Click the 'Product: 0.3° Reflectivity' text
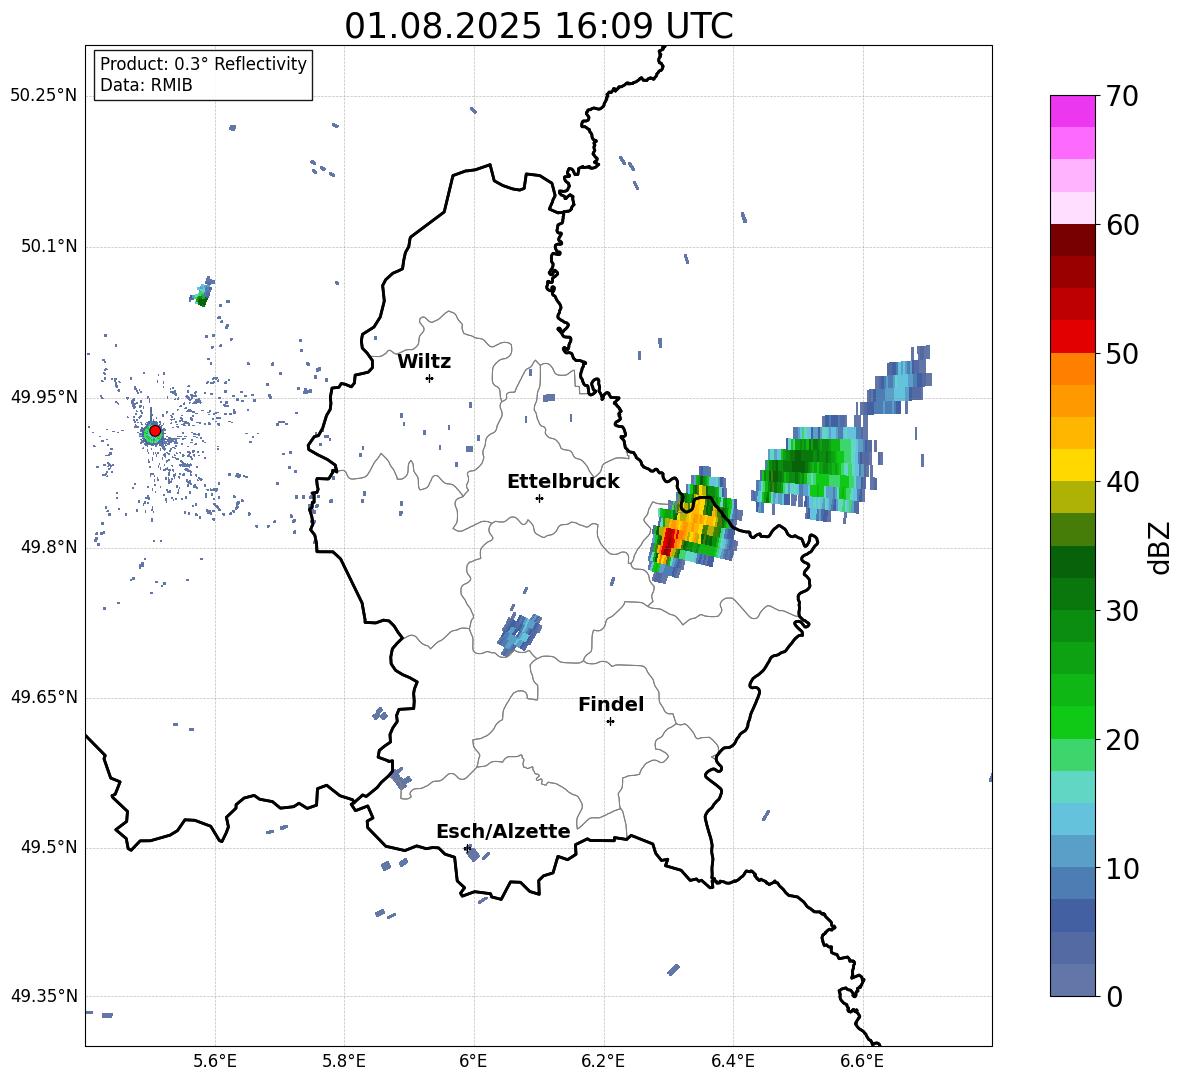Viewport: 1184px width, 1081px height. tap(203, 63)
